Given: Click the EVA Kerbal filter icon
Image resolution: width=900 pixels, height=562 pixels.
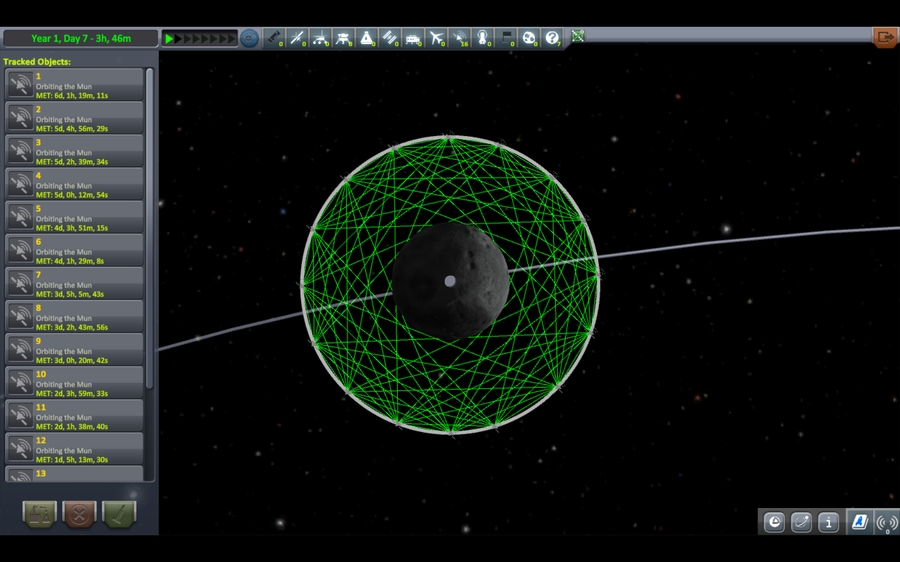Looking at the screenshot, I should (483, 38).
